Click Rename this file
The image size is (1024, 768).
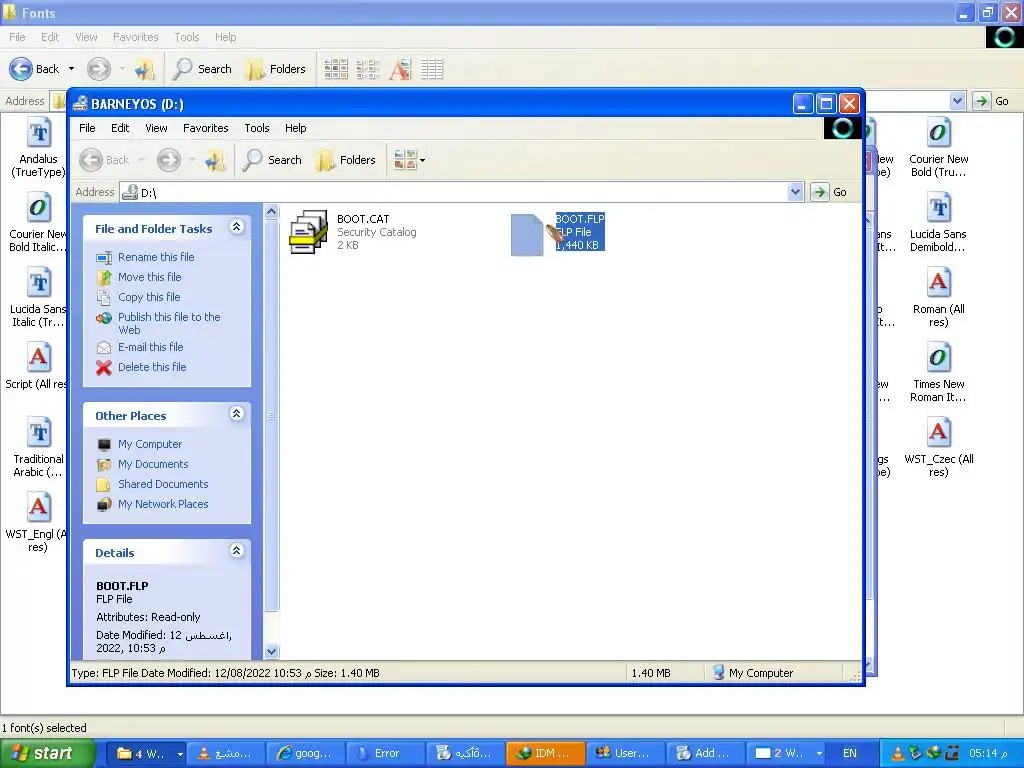[156, 257]
